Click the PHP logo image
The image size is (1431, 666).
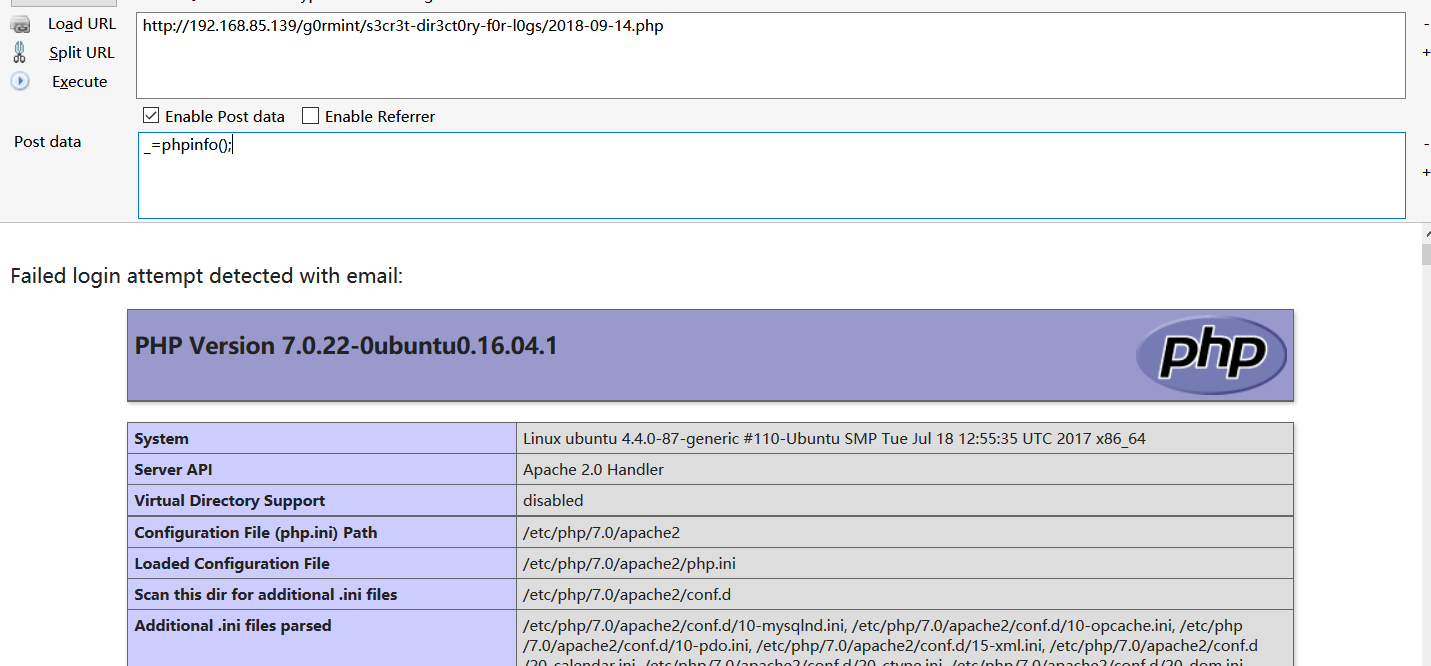coord(1211,355)
